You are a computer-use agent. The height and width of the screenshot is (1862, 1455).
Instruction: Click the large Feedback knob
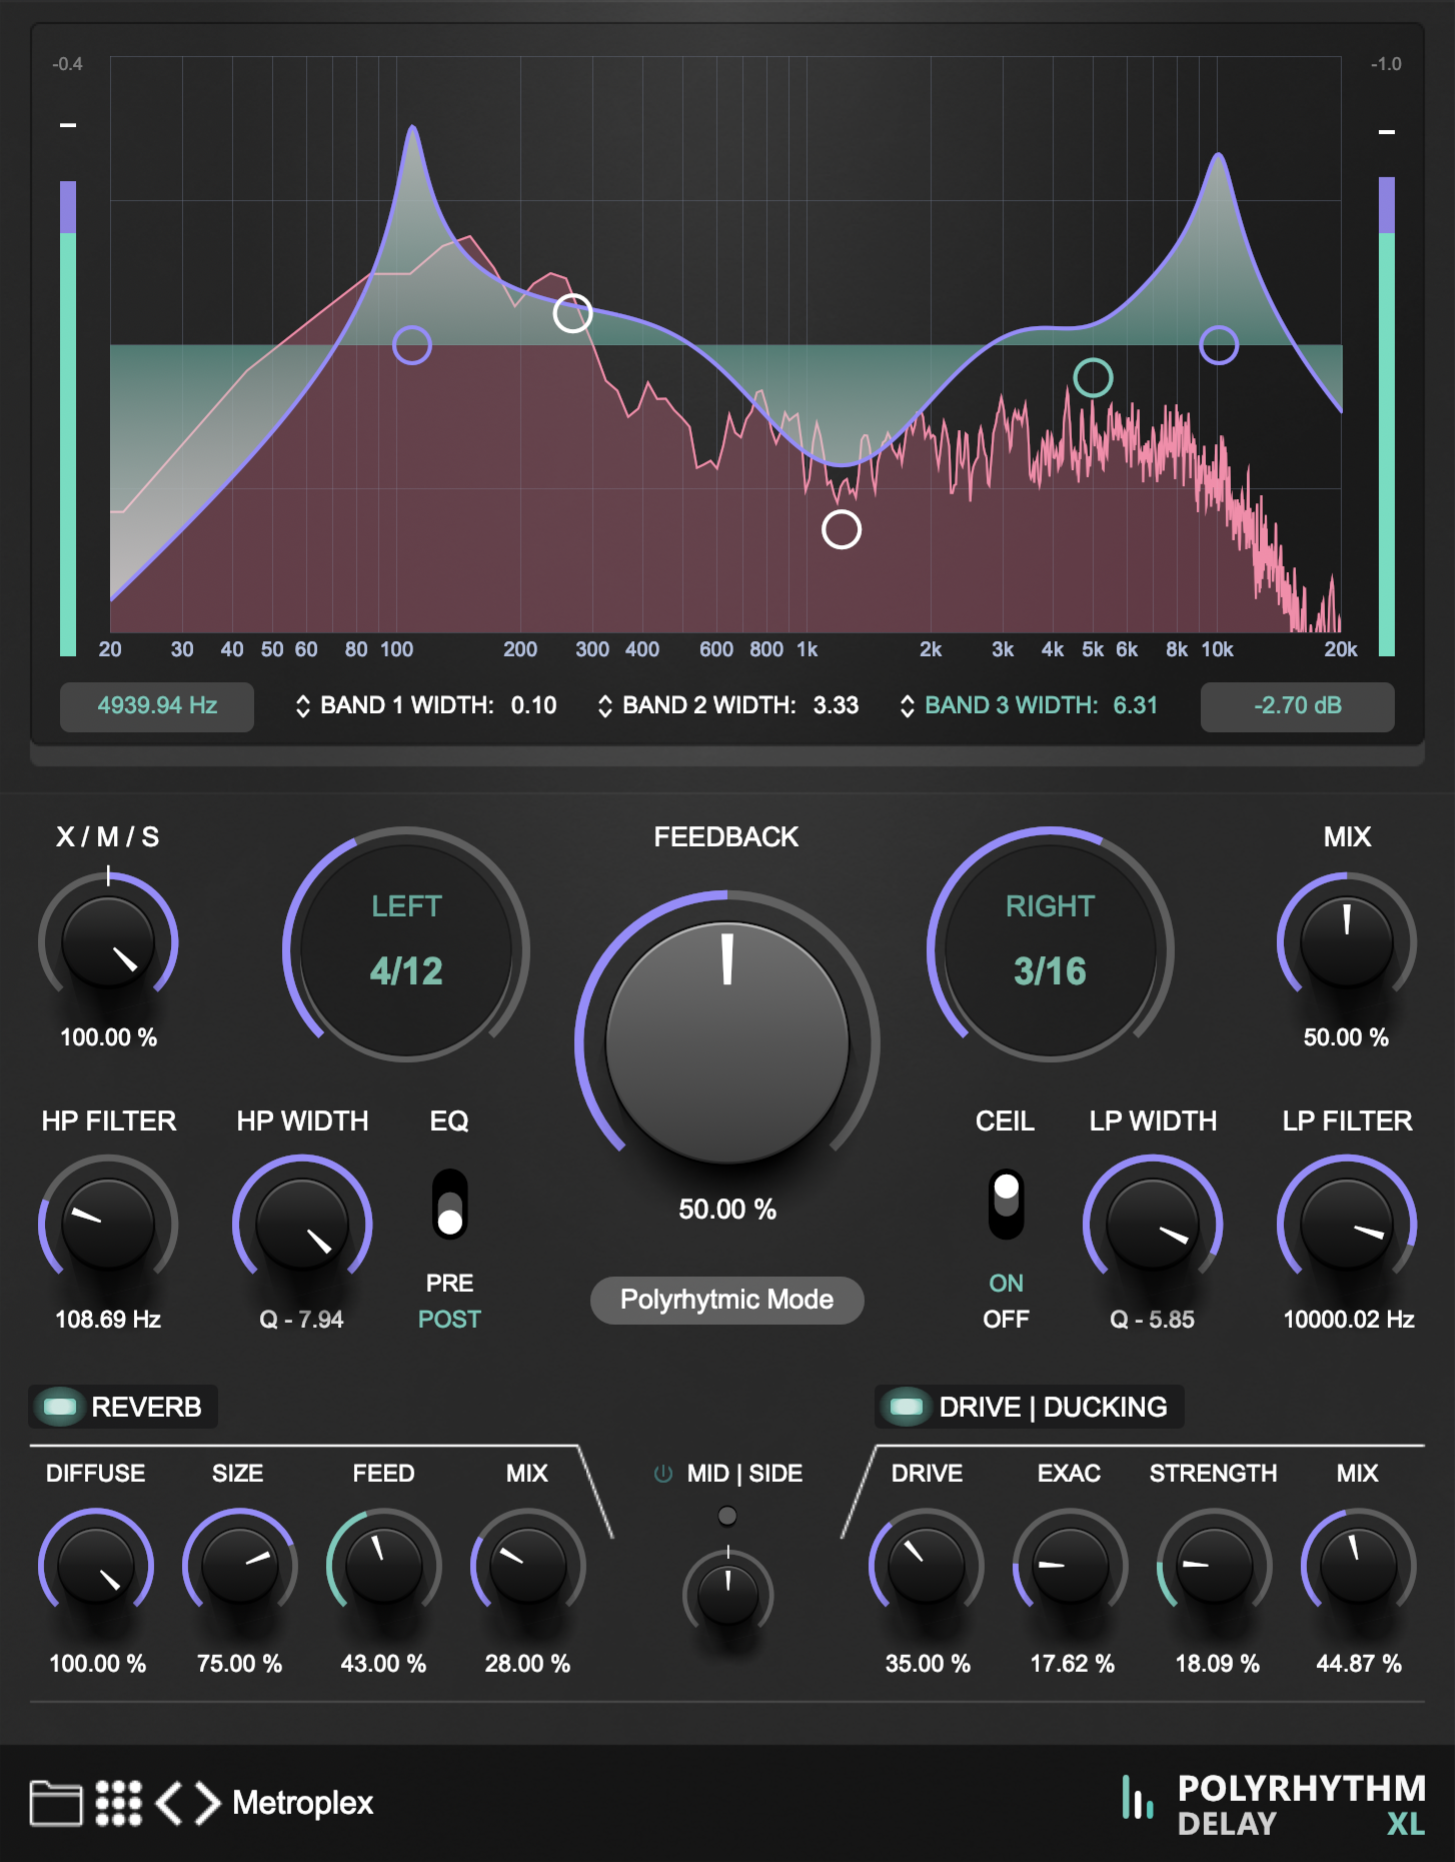[x=727, y=1042]
